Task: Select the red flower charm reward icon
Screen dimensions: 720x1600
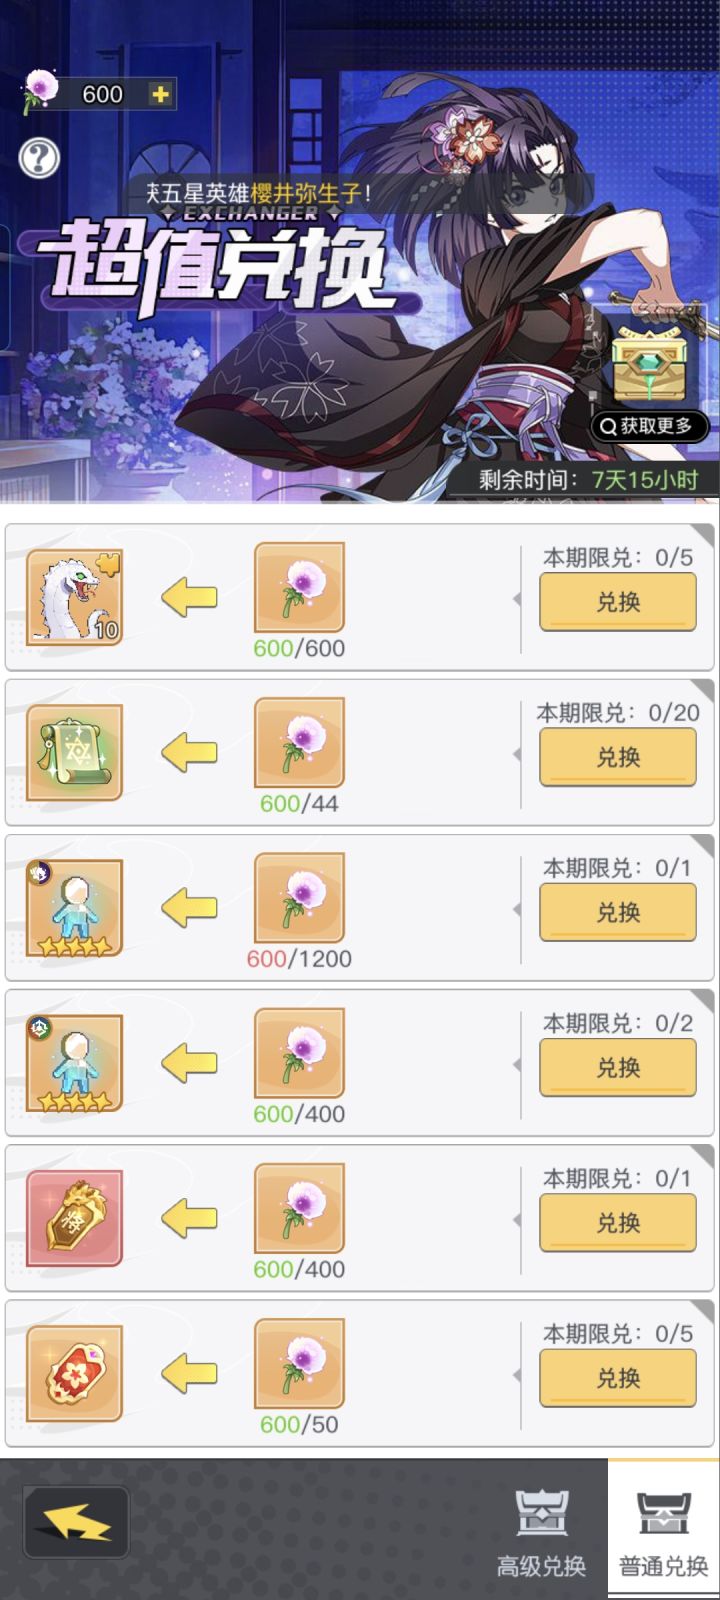Action: [x=74, y=1374]
